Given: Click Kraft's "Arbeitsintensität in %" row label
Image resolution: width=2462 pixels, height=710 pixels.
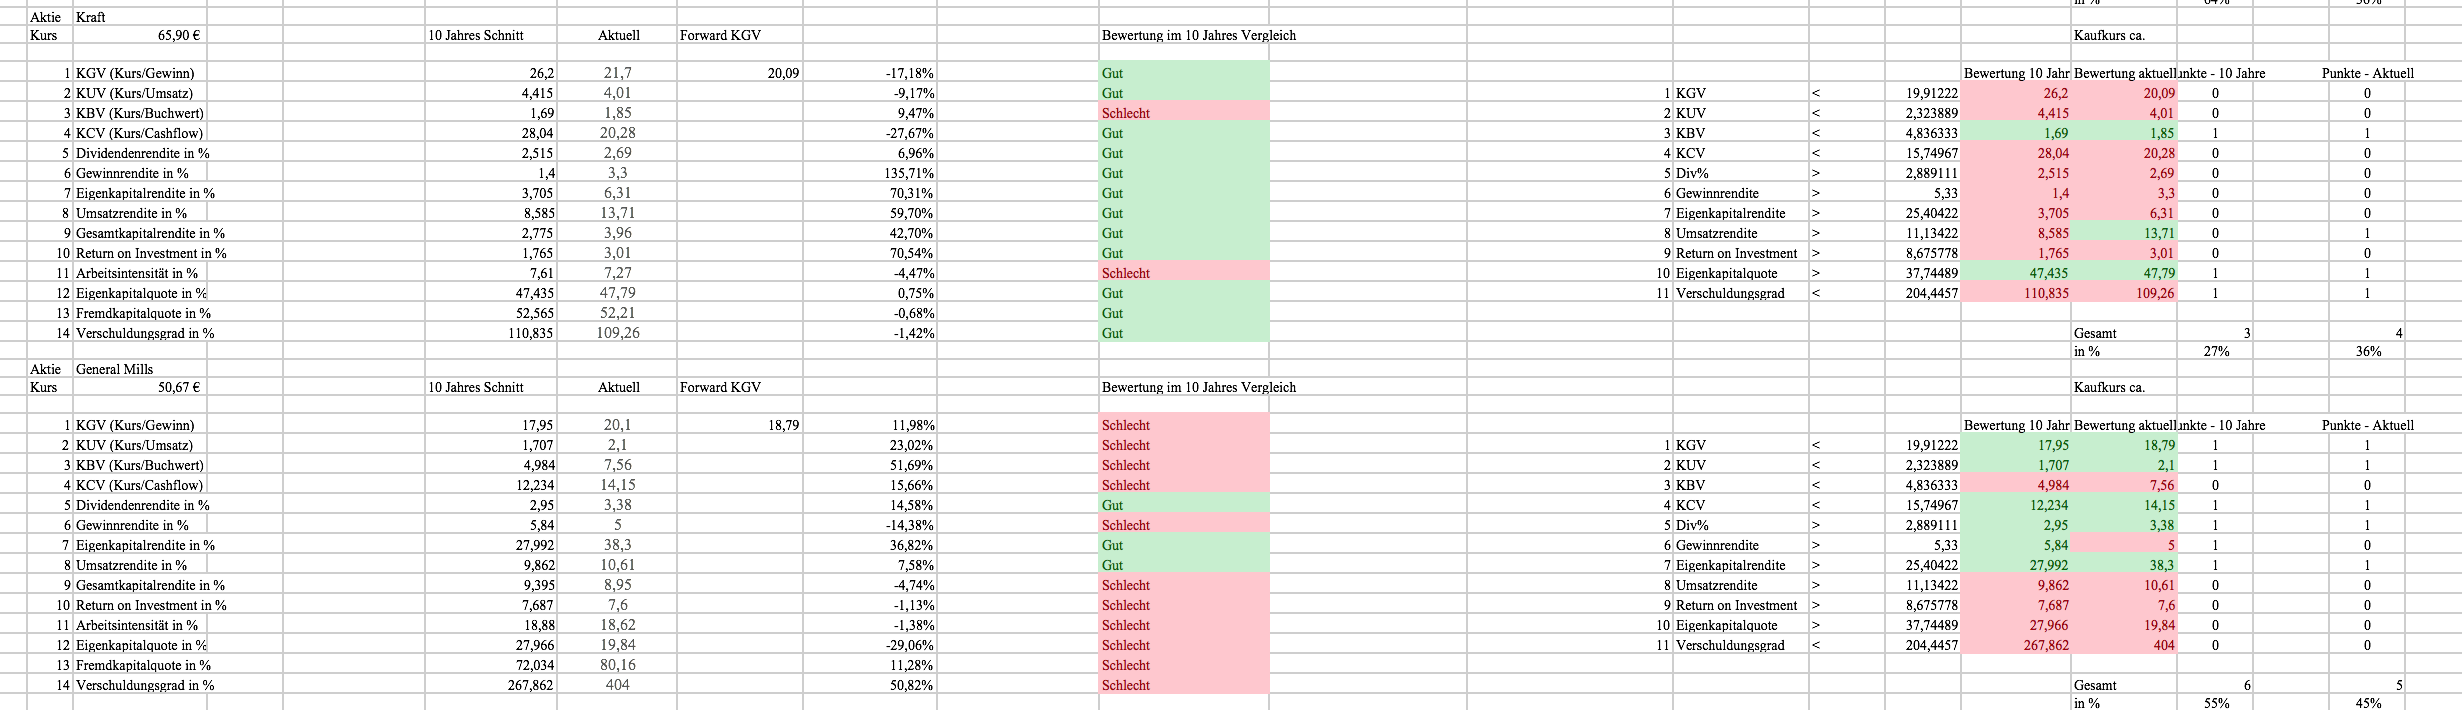Looking at the screenshot, I should tap(136, 273).
